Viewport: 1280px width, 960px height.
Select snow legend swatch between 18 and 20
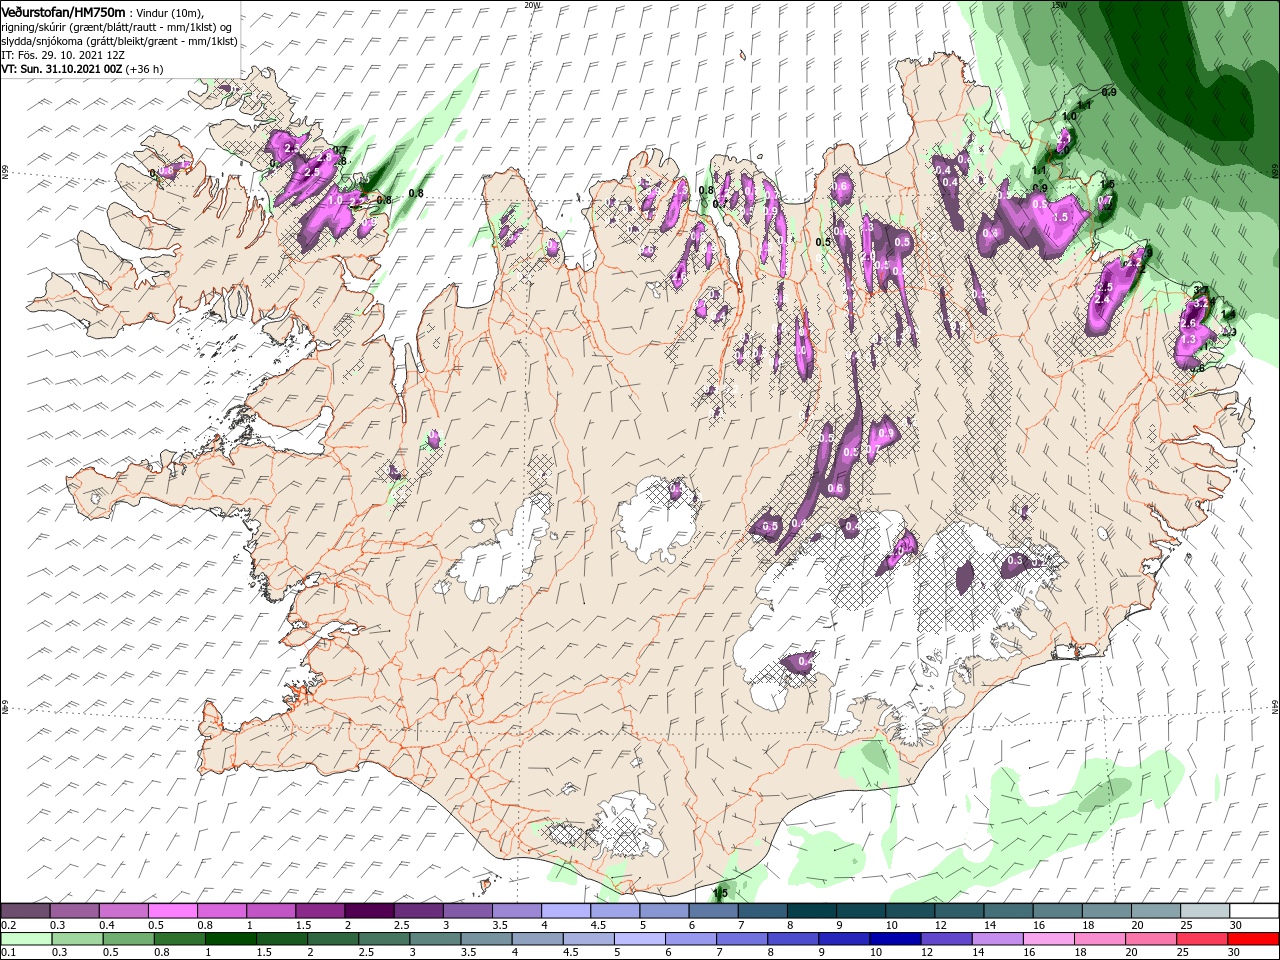(1106, 911)
